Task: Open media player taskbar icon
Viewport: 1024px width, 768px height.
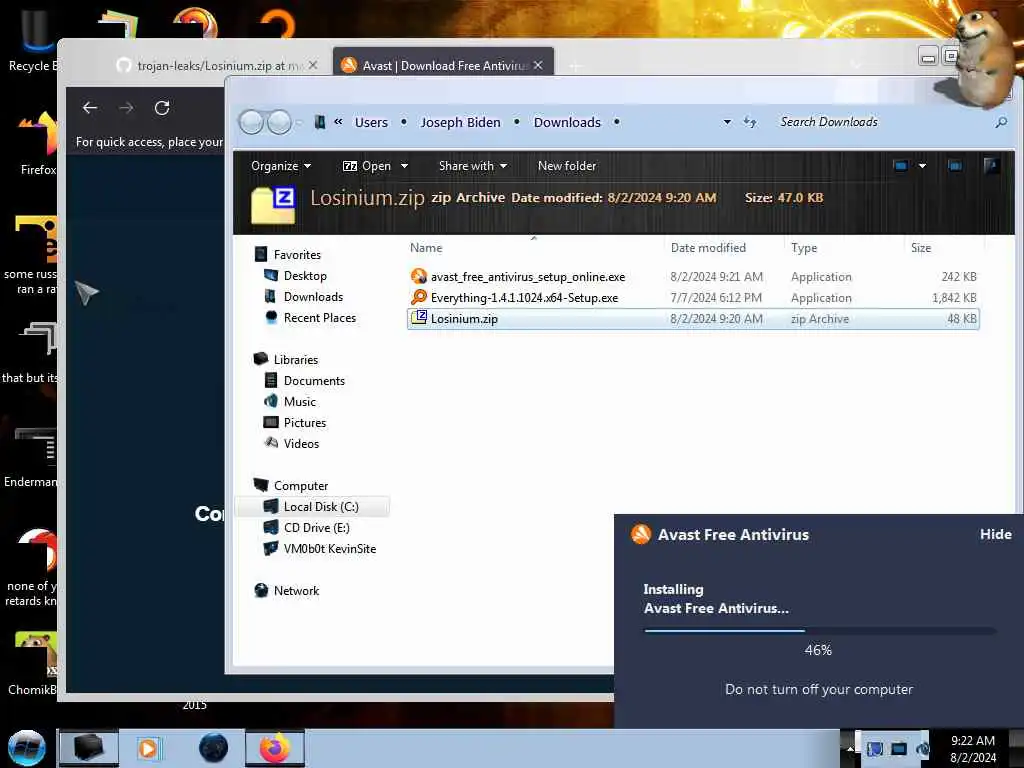Action: pos(148,748)
